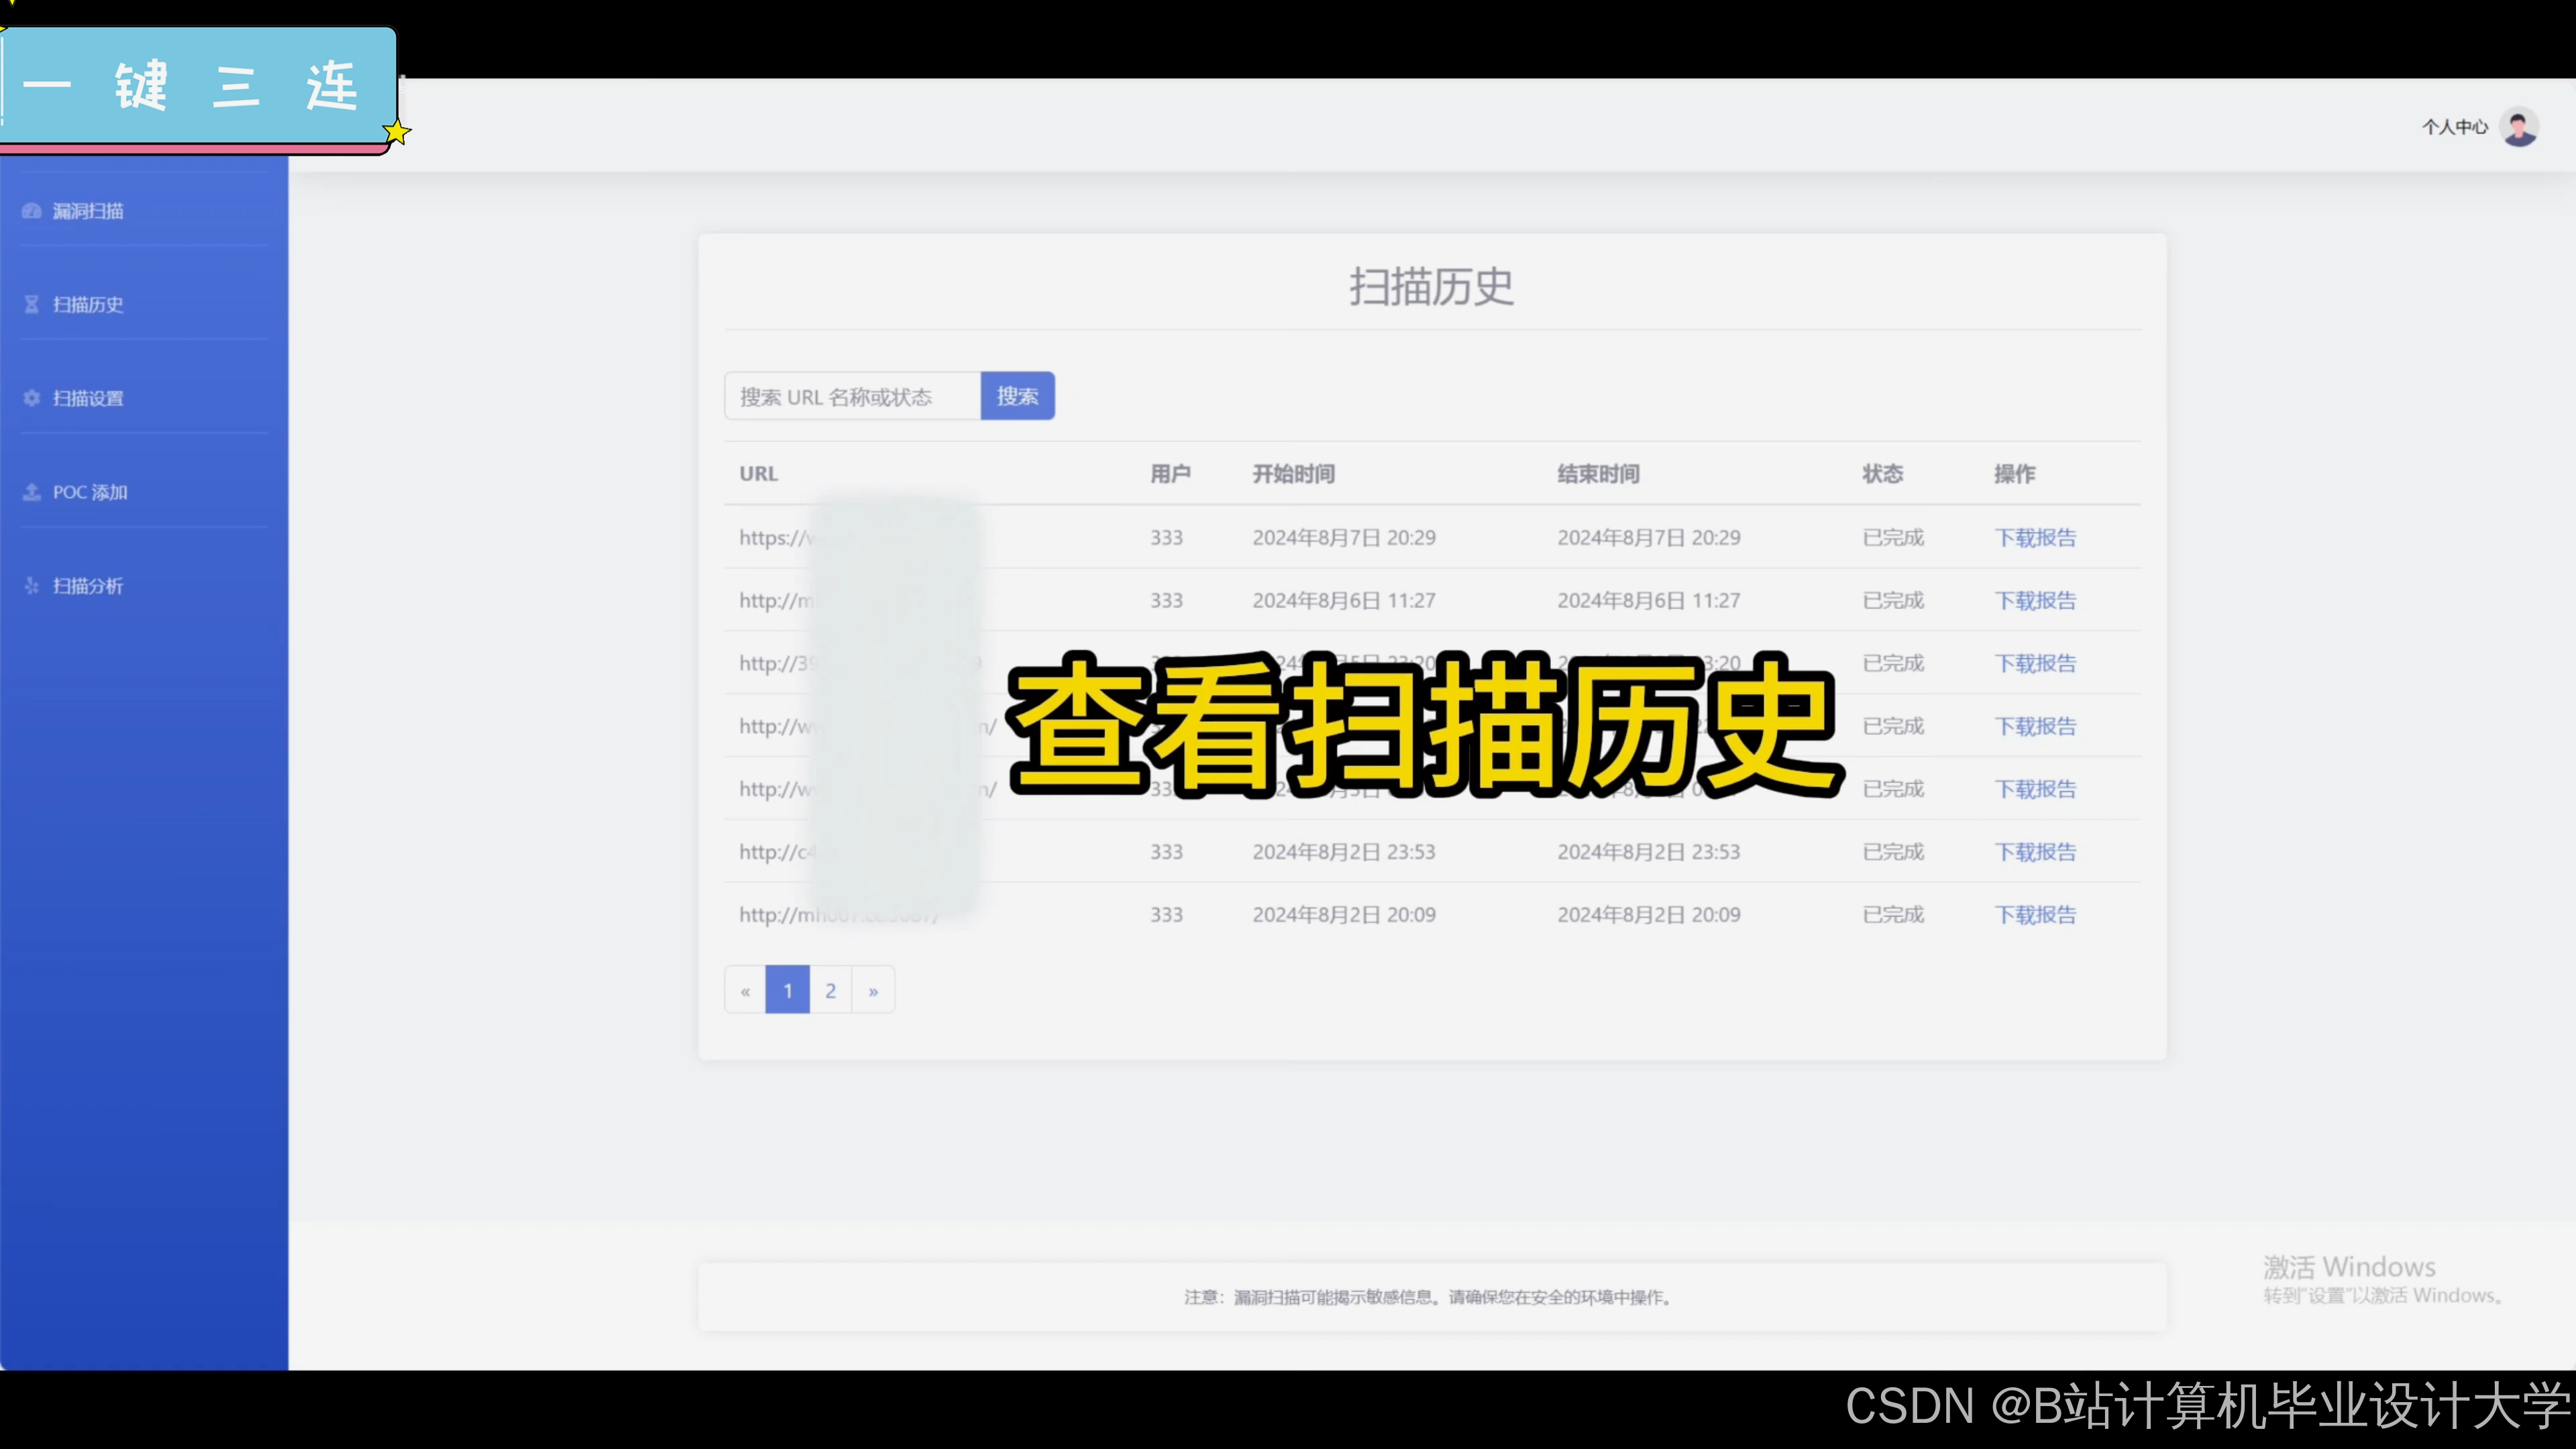Download report for 2024年8月6日 11:27 scan
2576x1449 pixels.
pyautogui.click(x=2035, y=601)
